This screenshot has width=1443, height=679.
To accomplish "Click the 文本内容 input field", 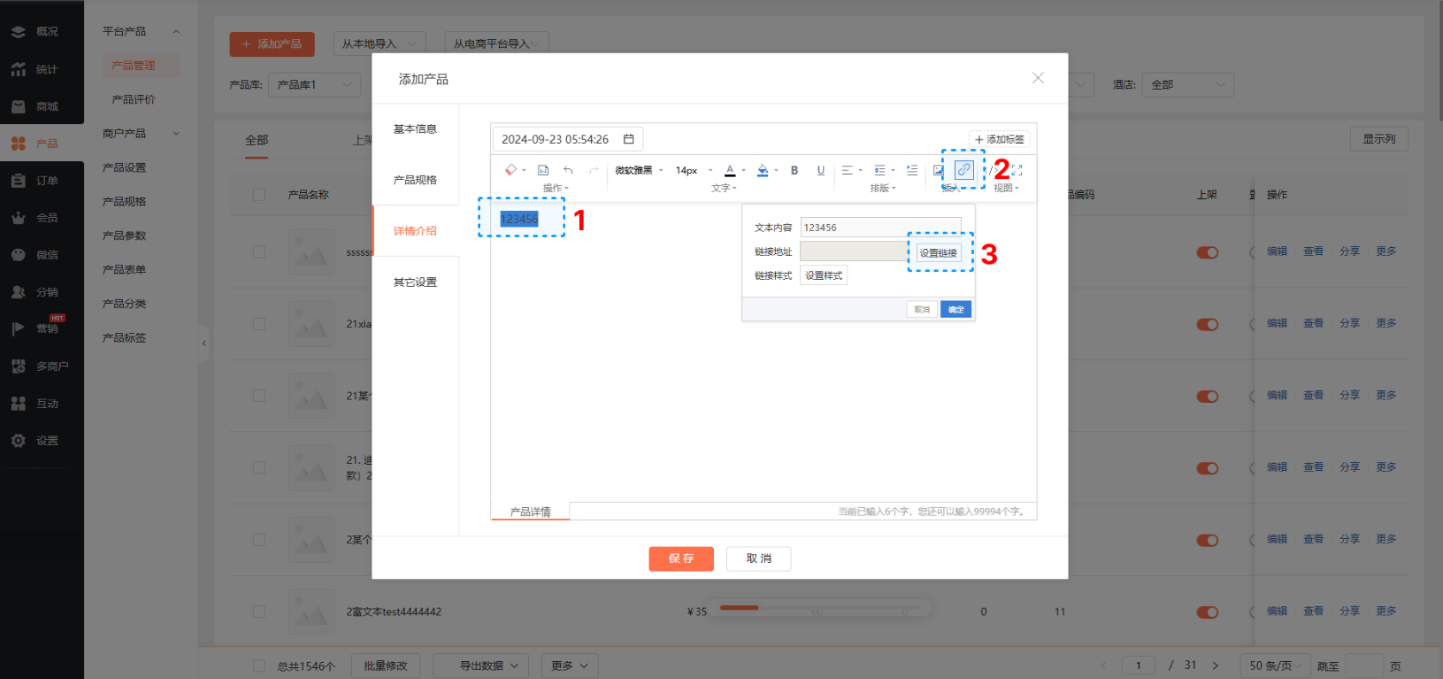I will 880,227.
